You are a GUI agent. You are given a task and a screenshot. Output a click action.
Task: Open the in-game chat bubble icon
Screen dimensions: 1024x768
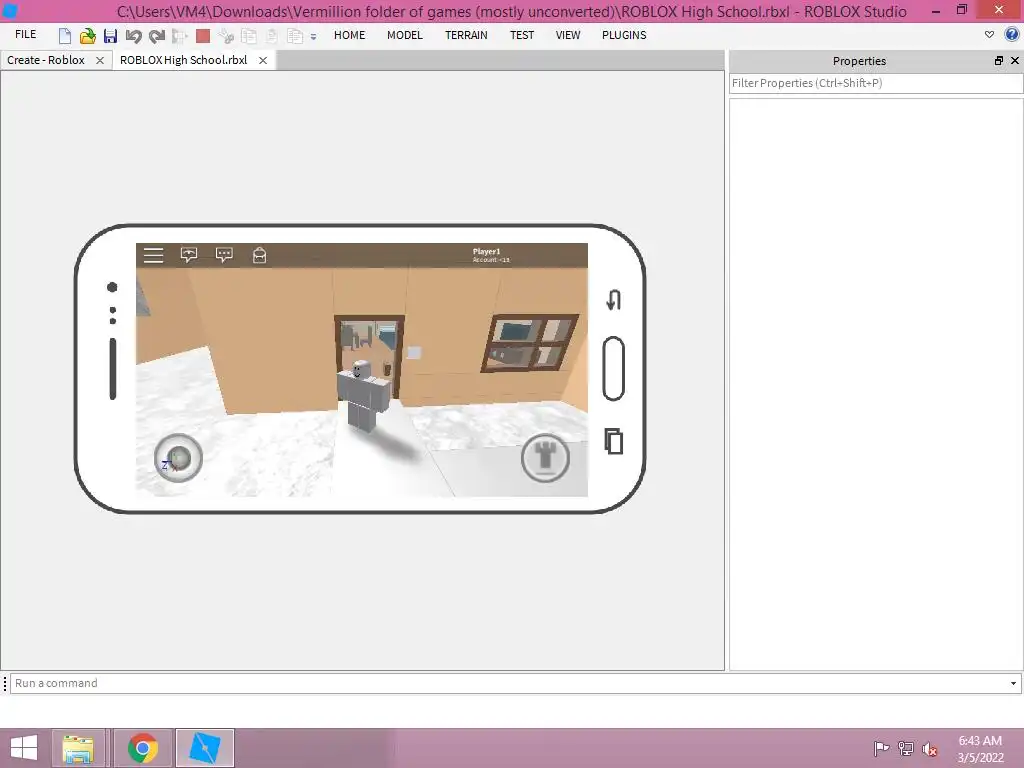[x=189, y=255]
